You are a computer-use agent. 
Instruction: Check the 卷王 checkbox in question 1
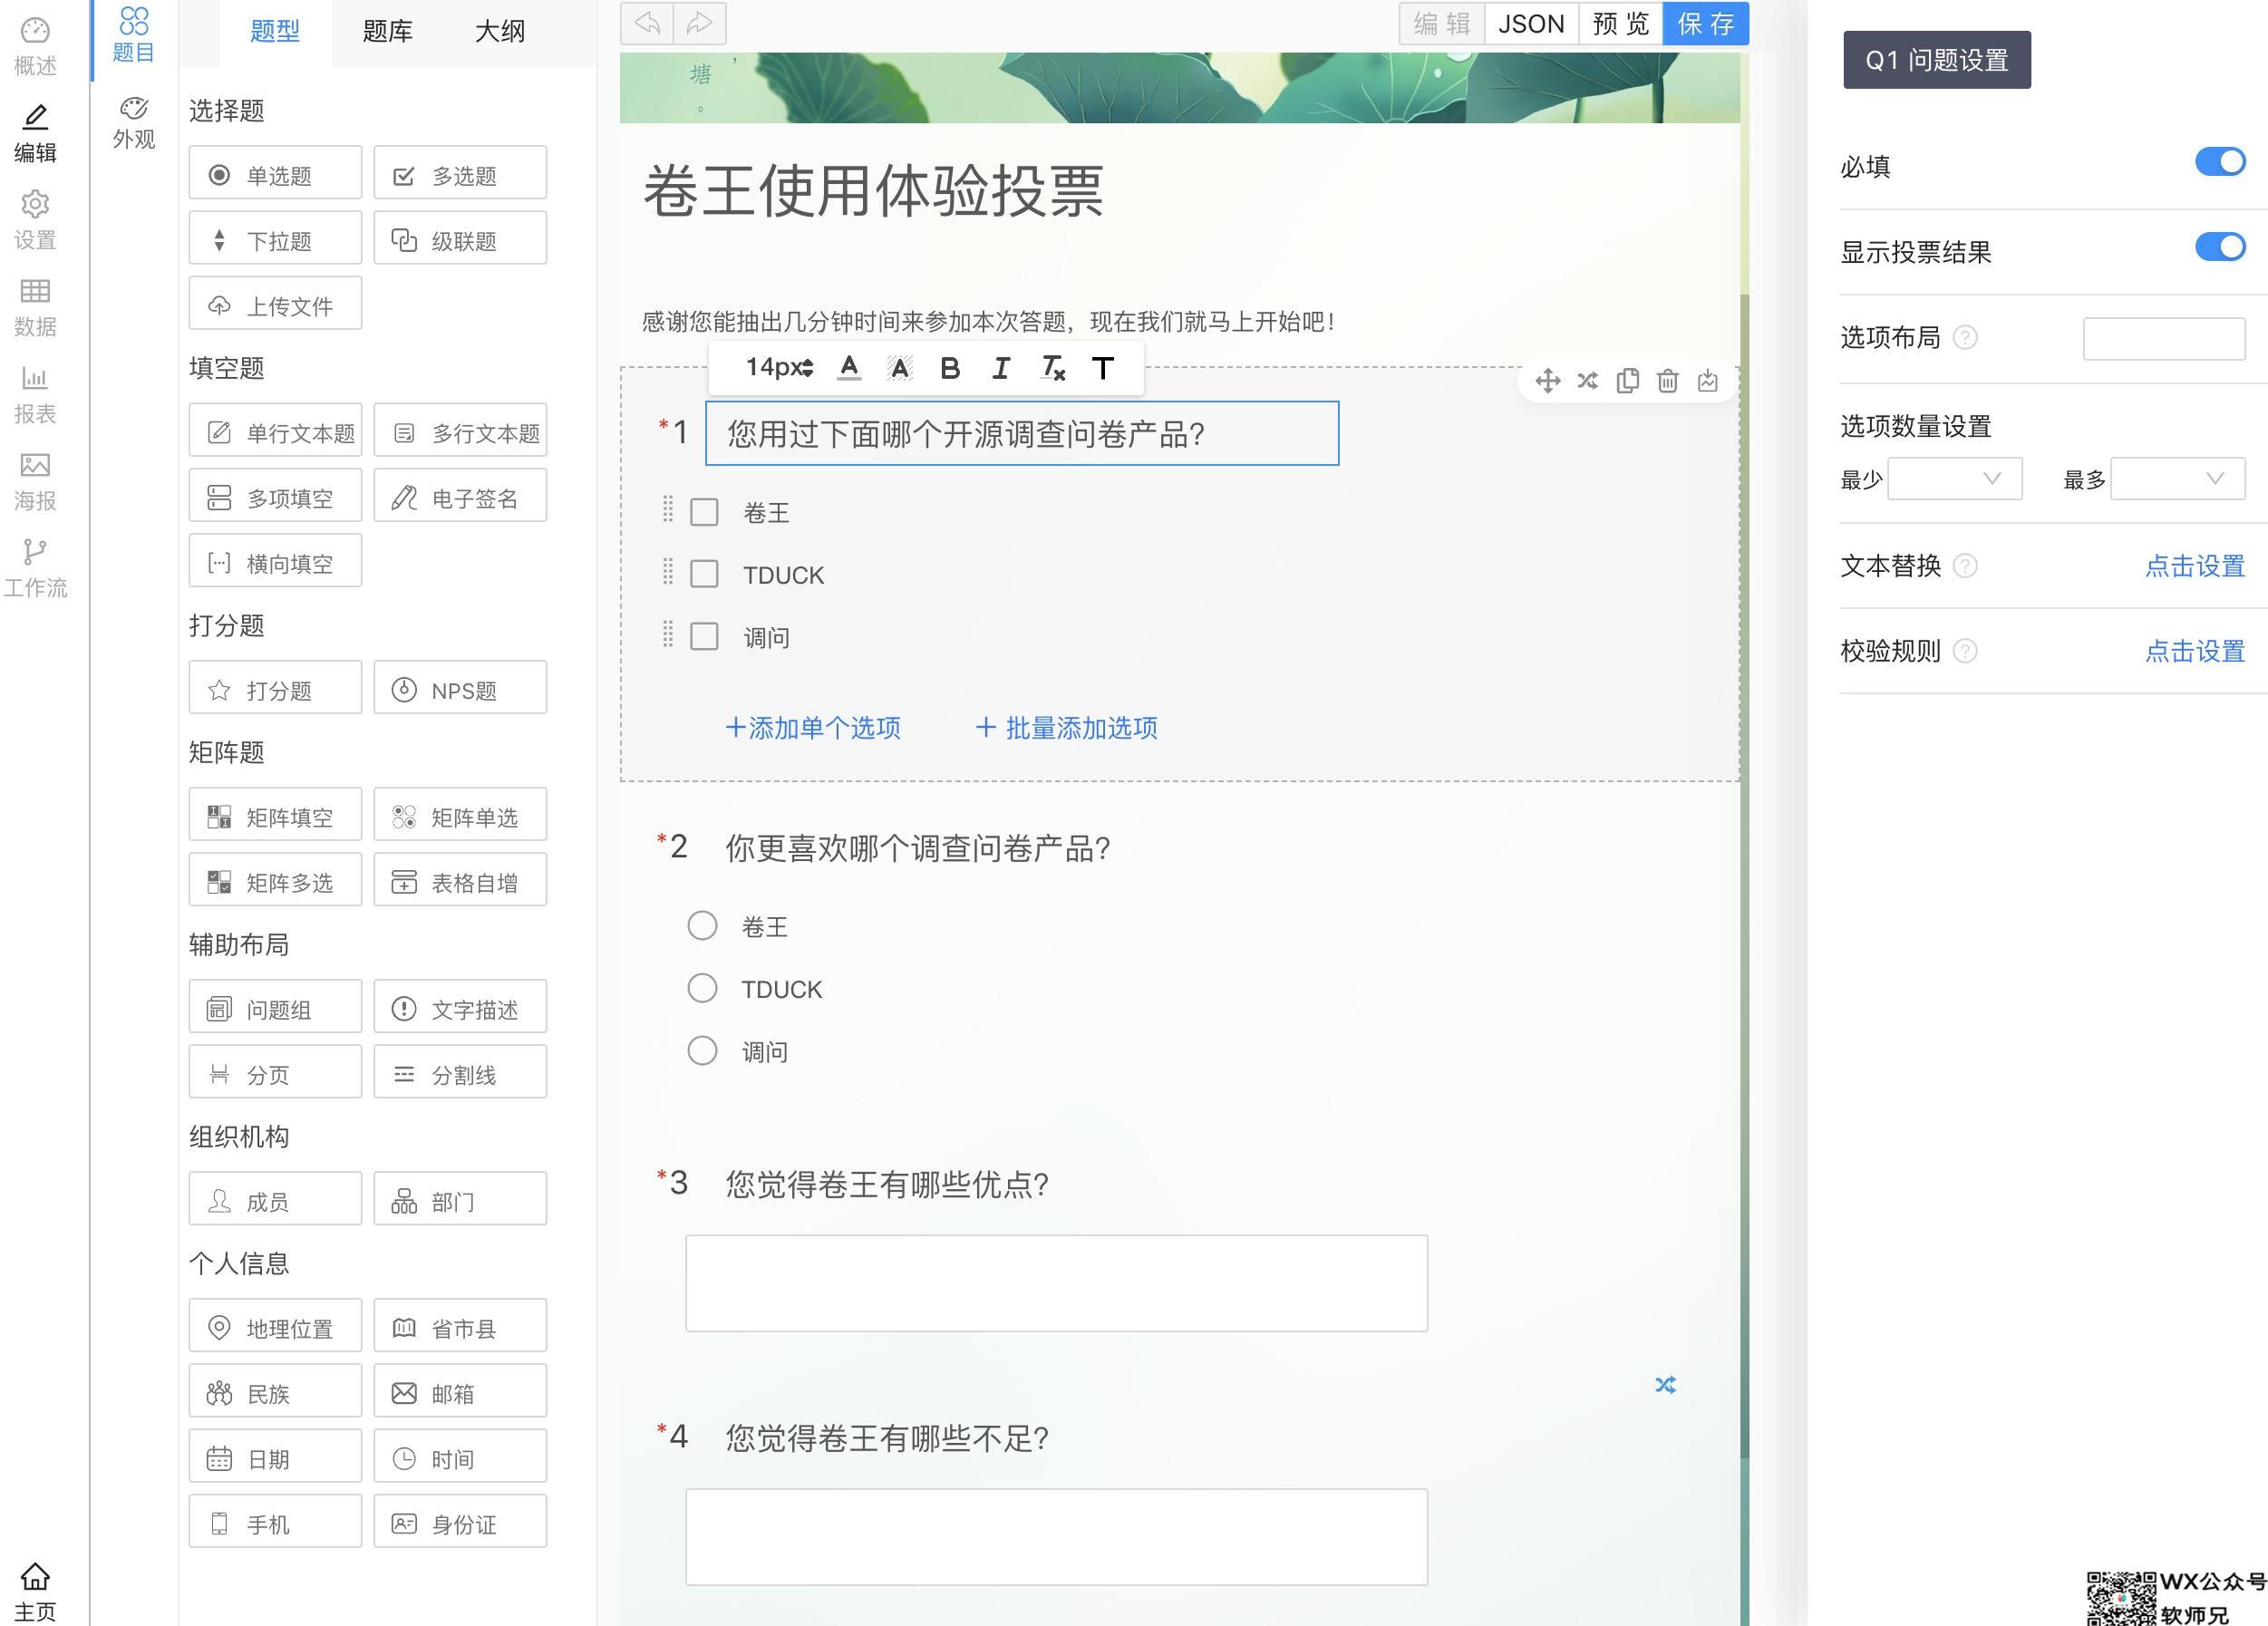click(704, 512)
